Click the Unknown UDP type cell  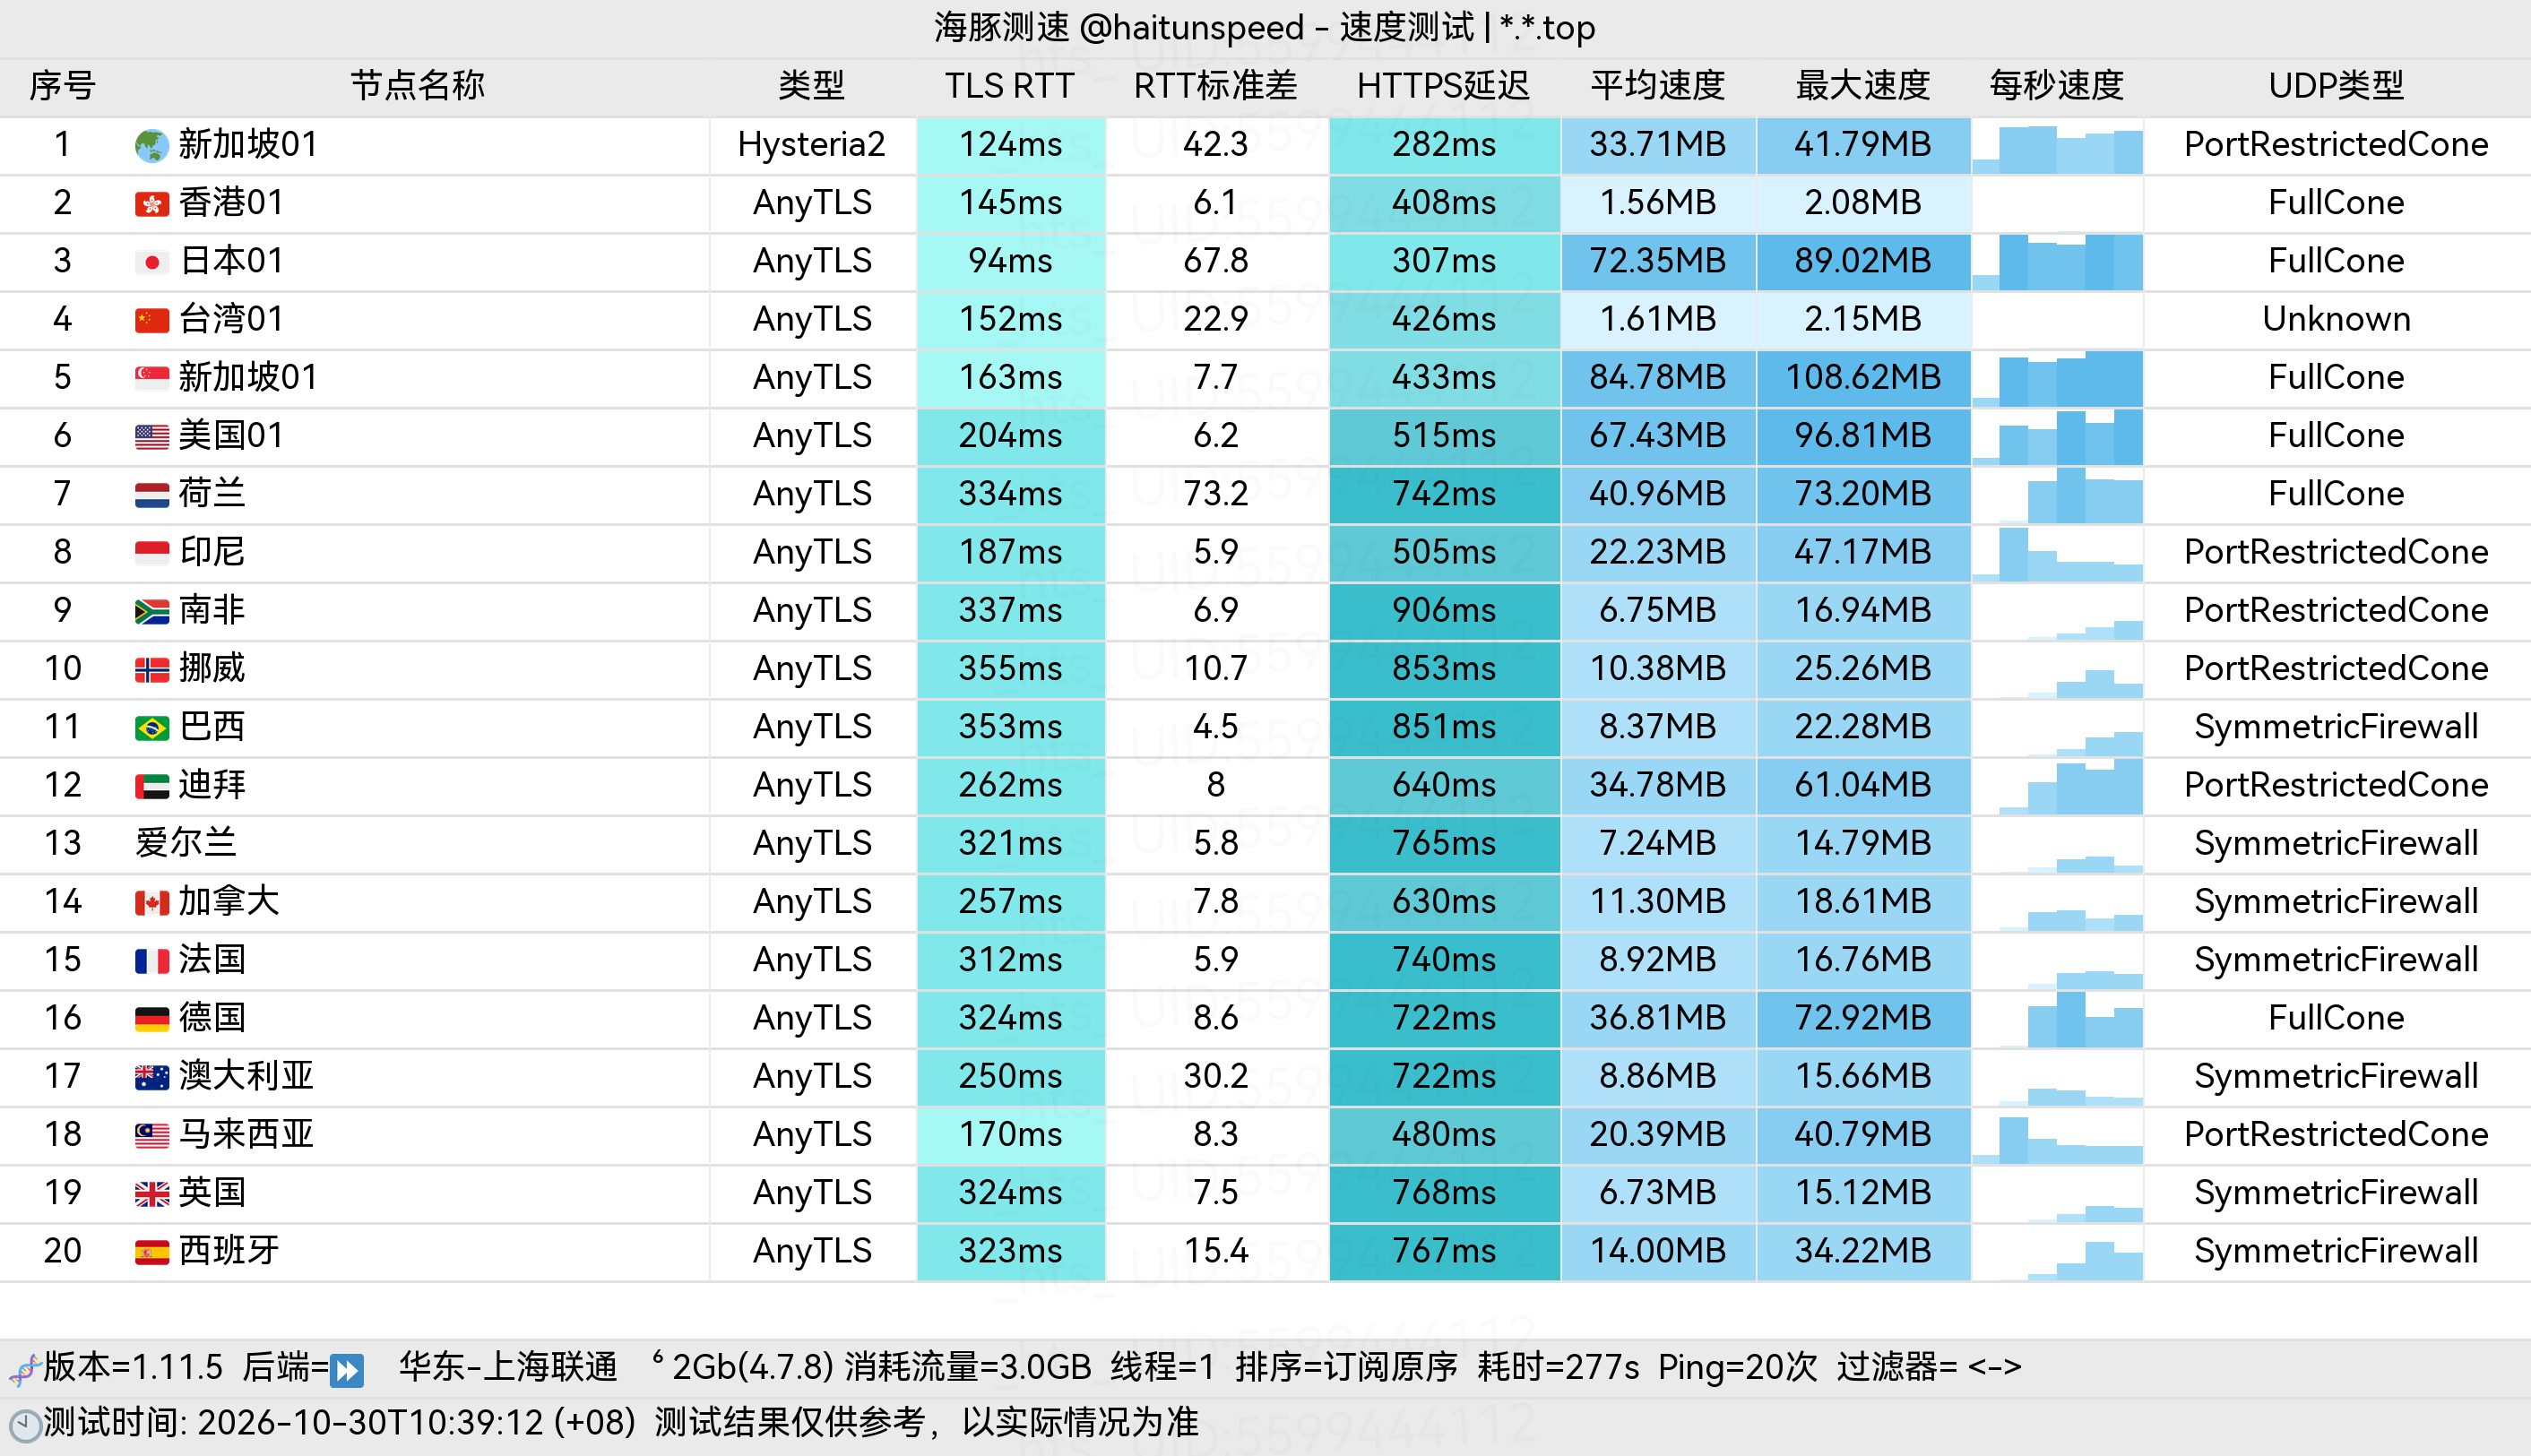[x=2336, y=319]
